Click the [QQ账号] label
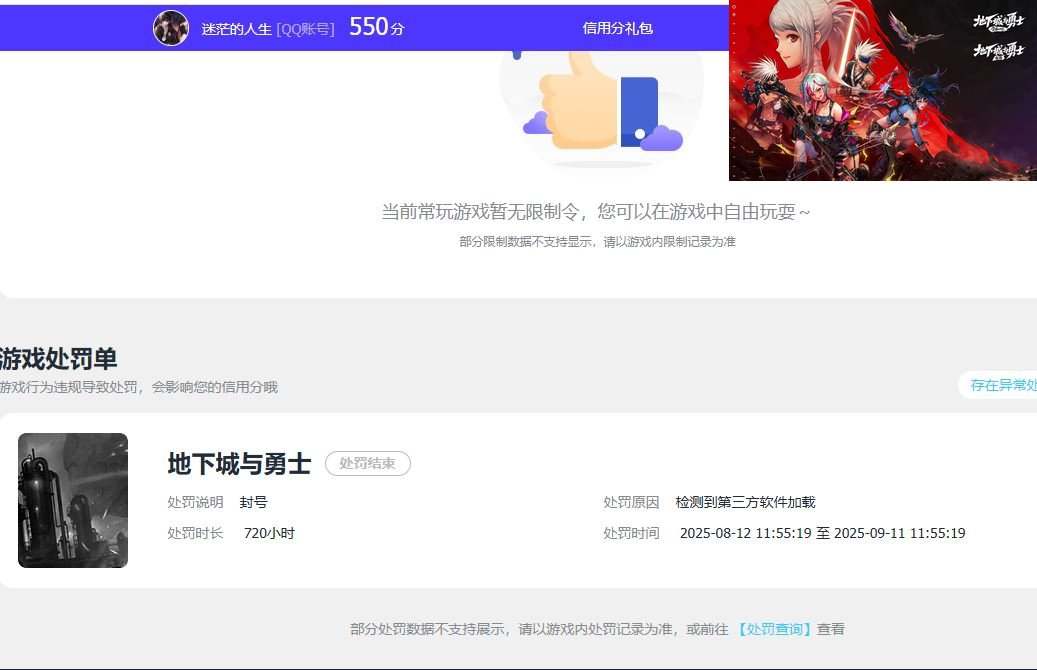 coord(306,29)
